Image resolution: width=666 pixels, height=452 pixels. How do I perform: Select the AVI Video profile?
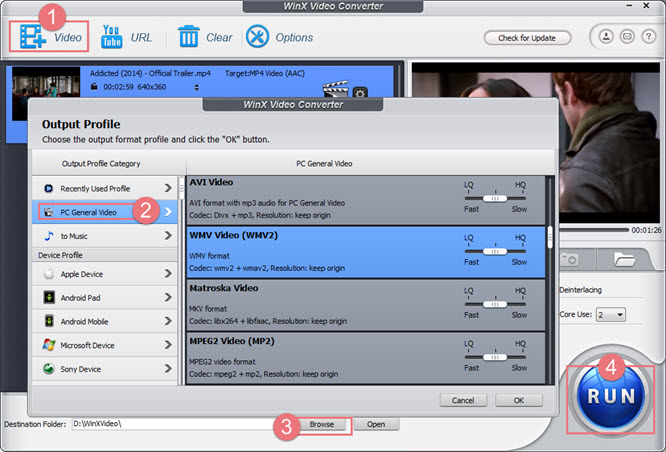(x=366, y=200)
